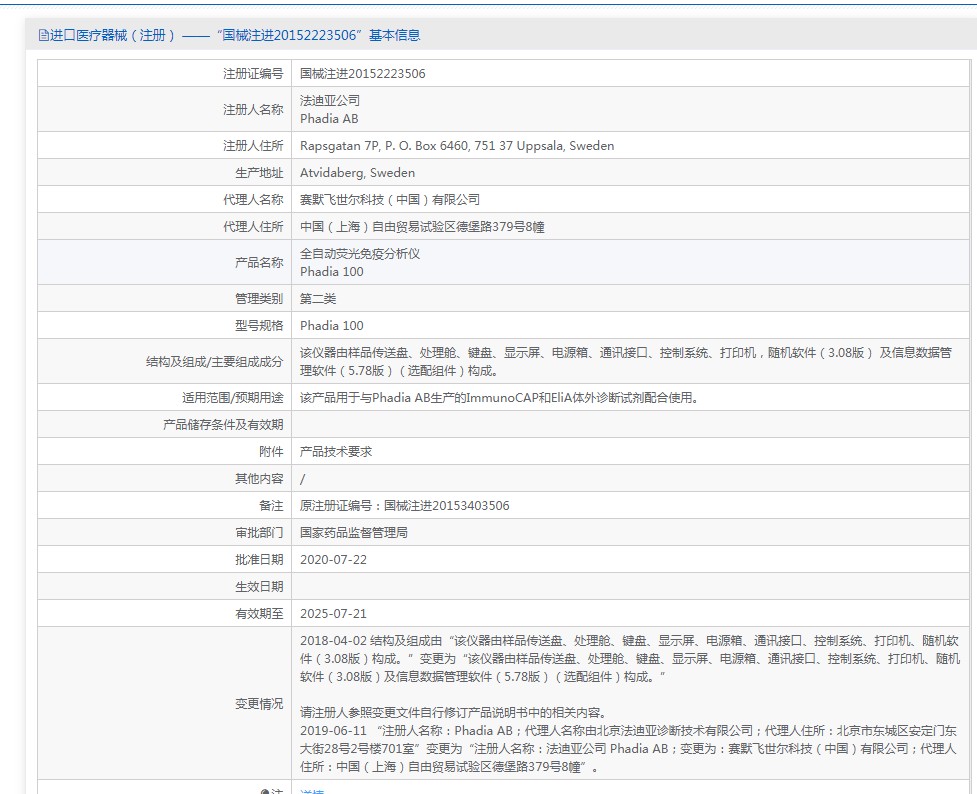Click the "注册人名称" row label

point(253,110)
